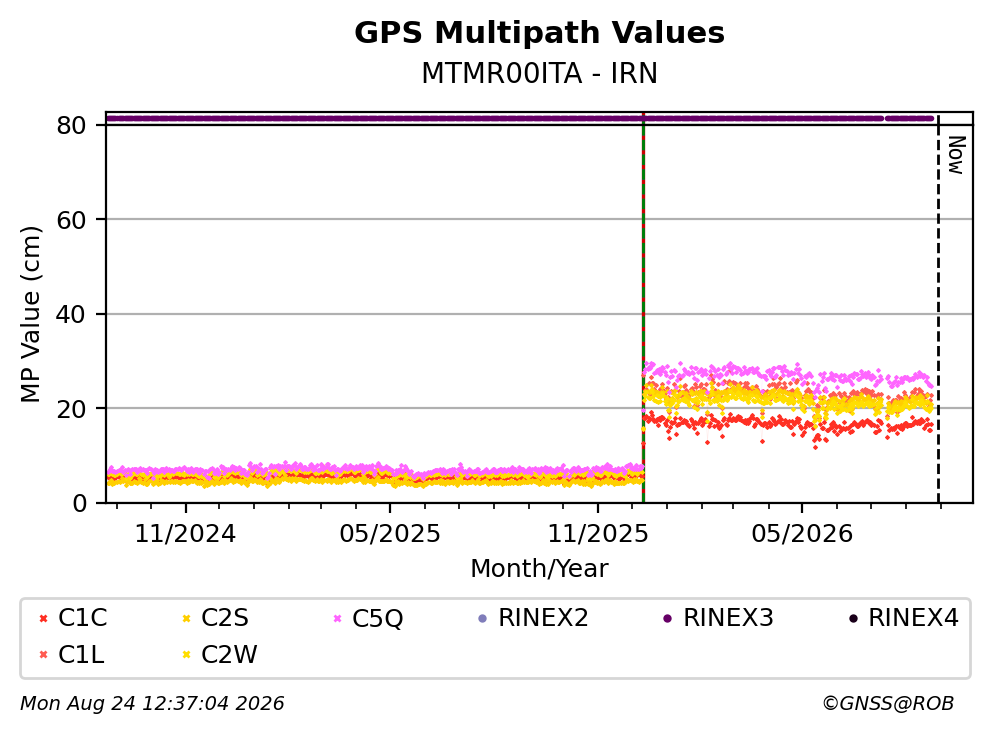993x734 pixels.
Task: Click the C2W legend marker
Action: point(186,655)
